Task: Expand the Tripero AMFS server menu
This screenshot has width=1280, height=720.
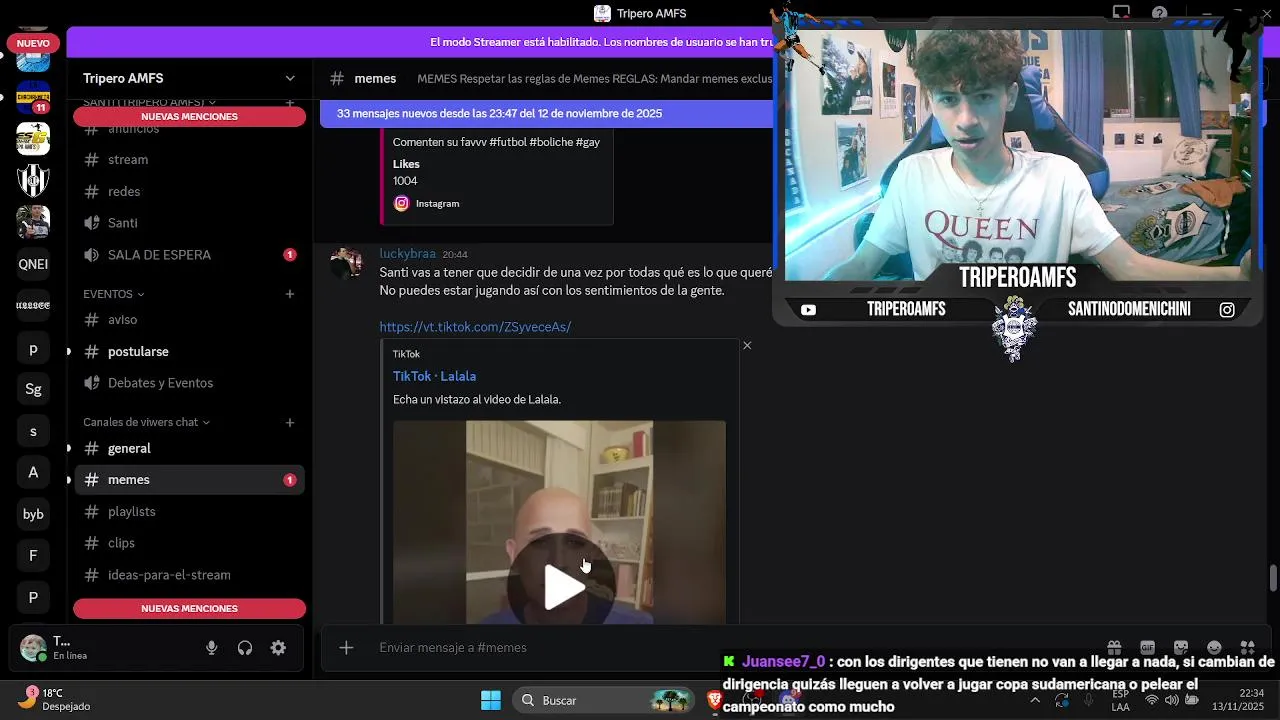Action: (189, 78)
